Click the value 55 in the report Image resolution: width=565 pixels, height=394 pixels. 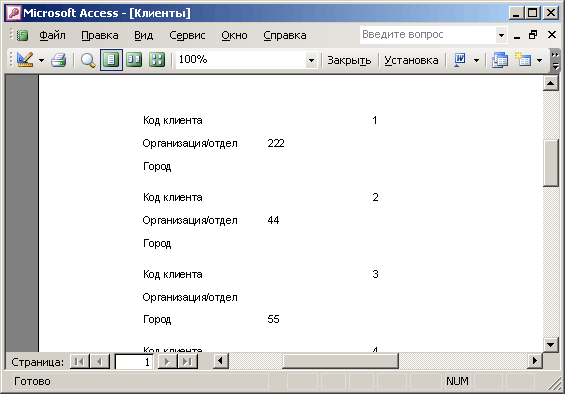[x=273, y=319]
